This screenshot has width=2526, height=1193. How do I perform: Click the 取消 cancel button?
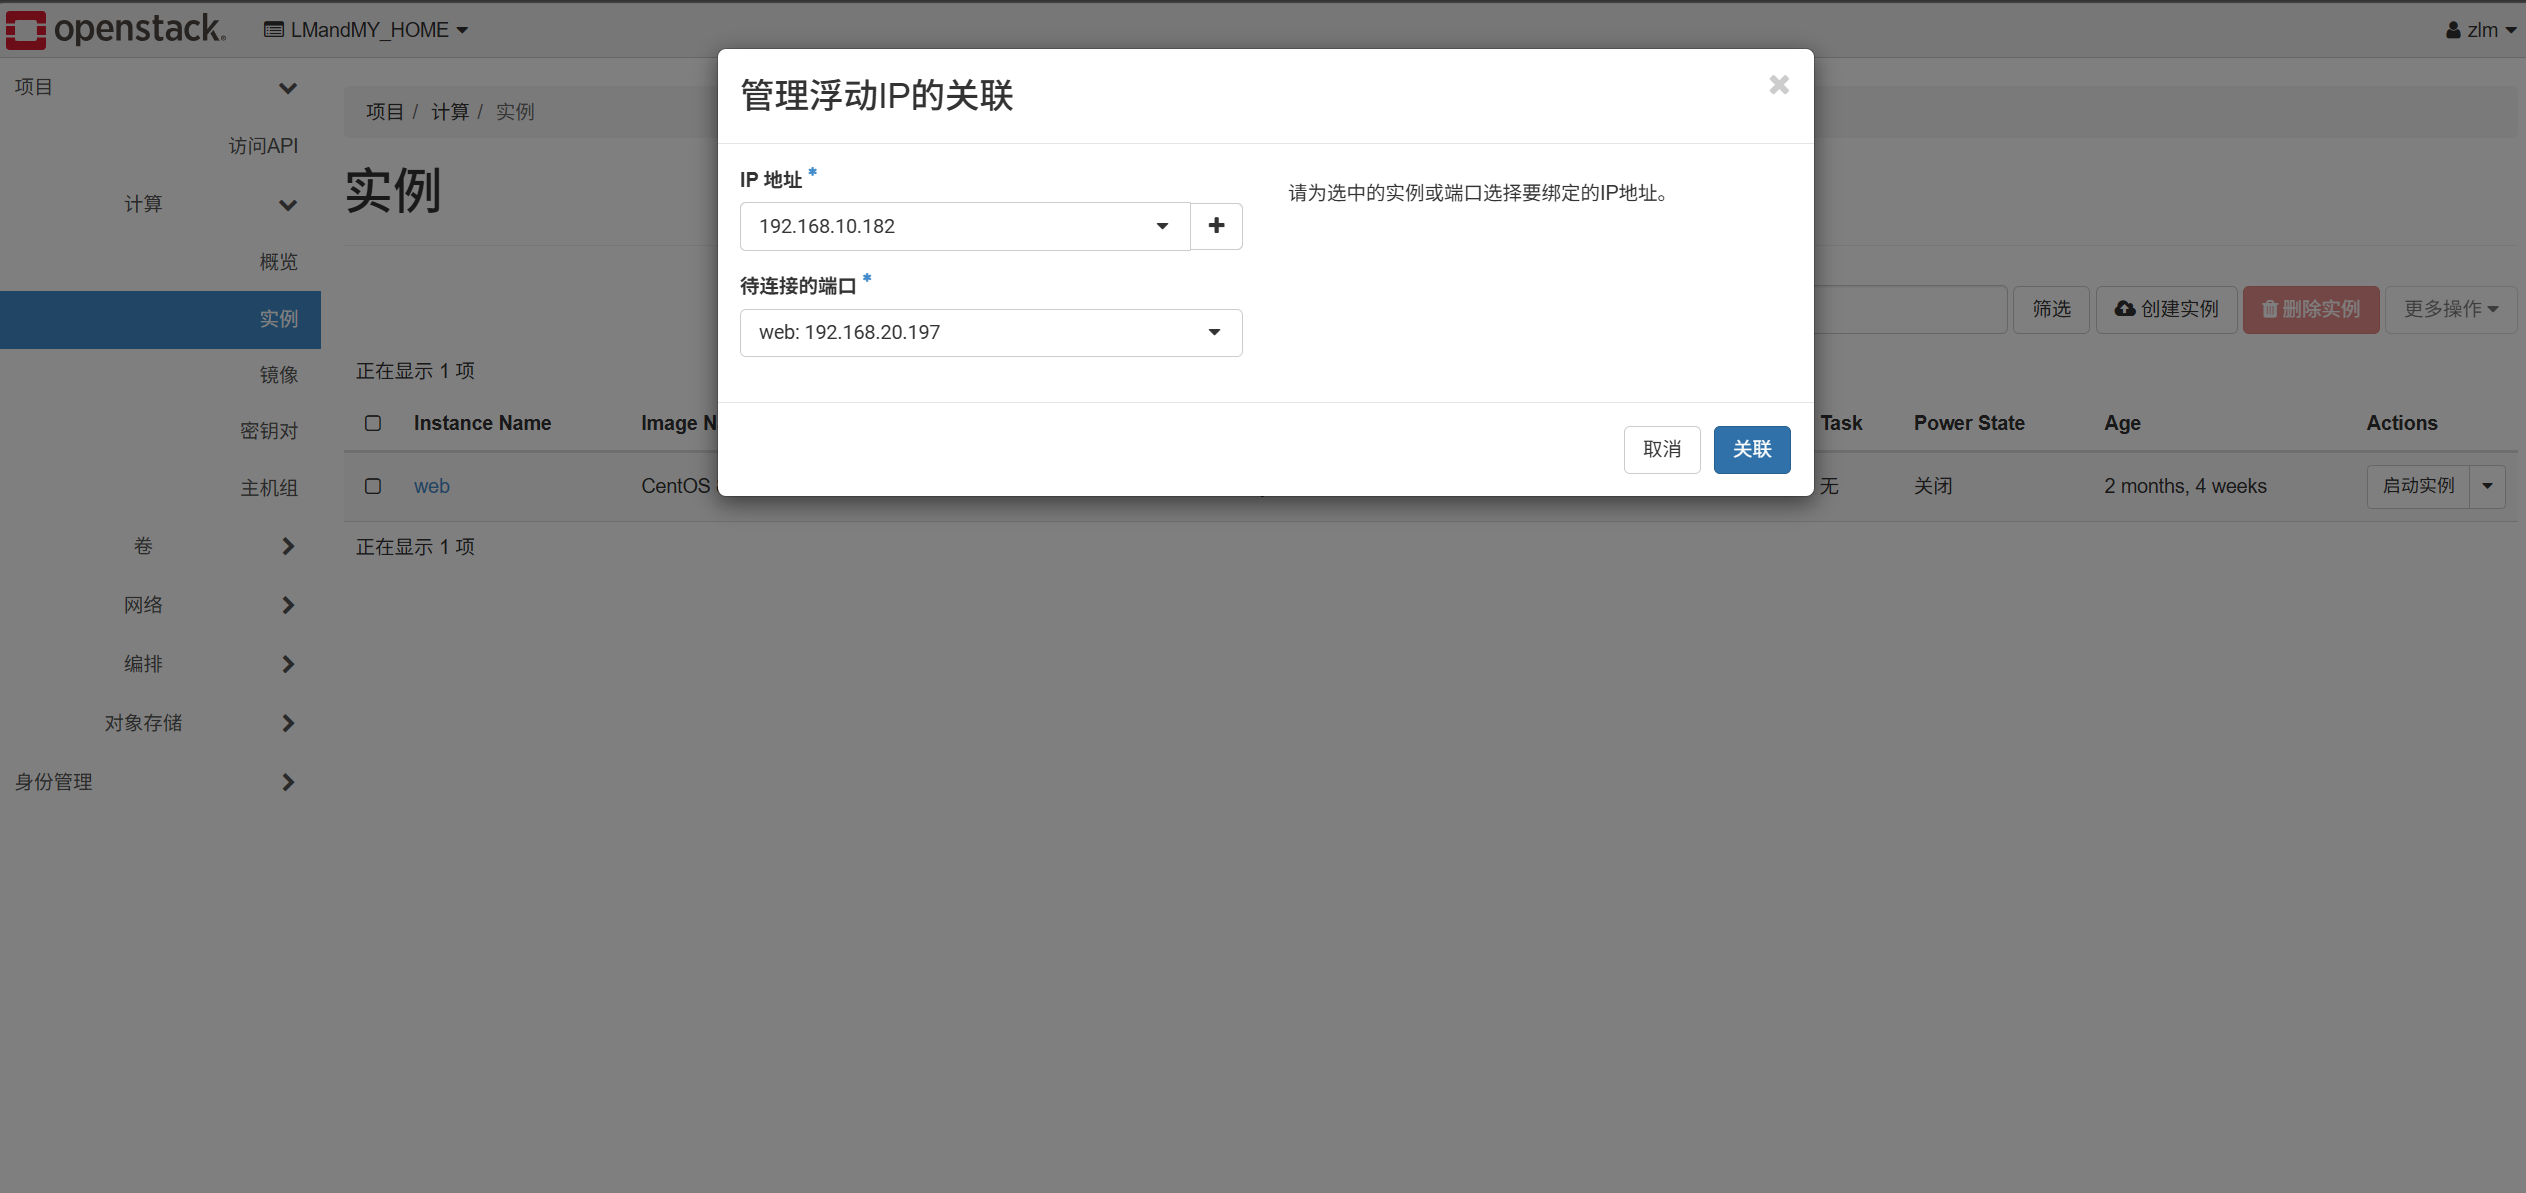click(1662, 449)
